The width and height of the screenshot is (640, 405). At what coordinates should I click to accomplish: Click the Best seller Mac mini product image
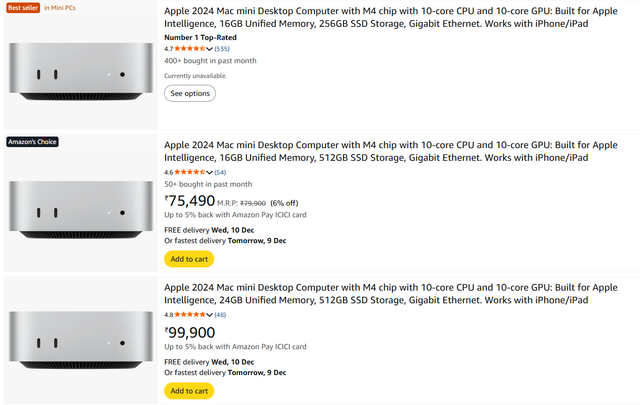(80, 76)
